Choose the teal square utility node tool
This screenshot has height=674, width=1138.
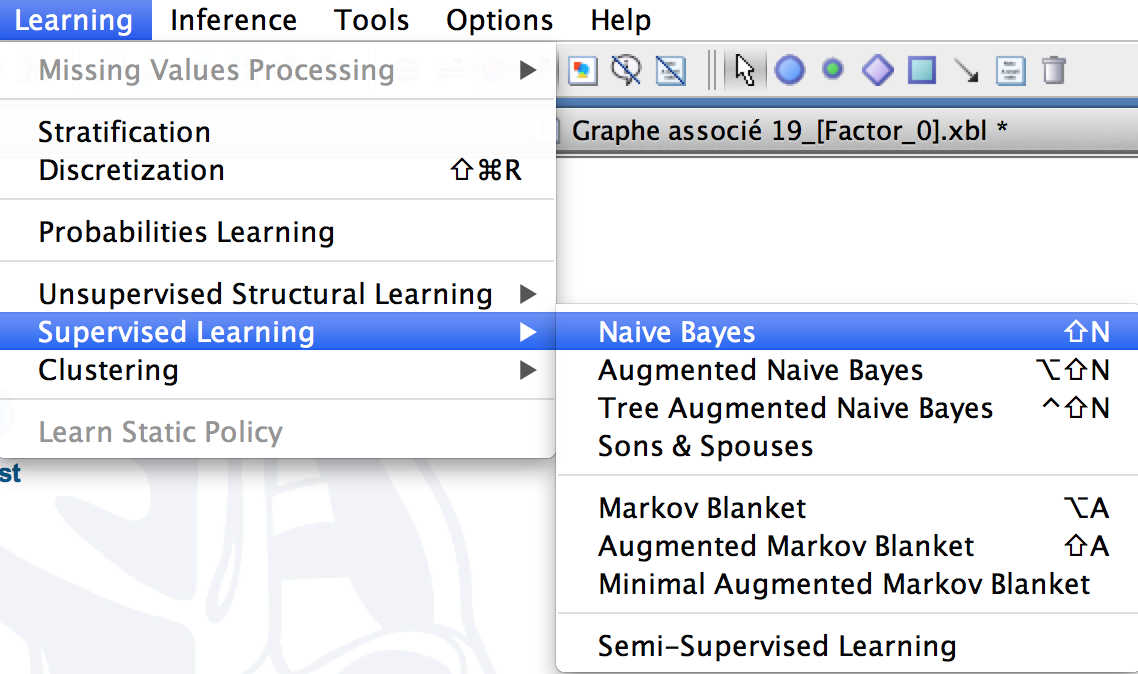point(922,70)
